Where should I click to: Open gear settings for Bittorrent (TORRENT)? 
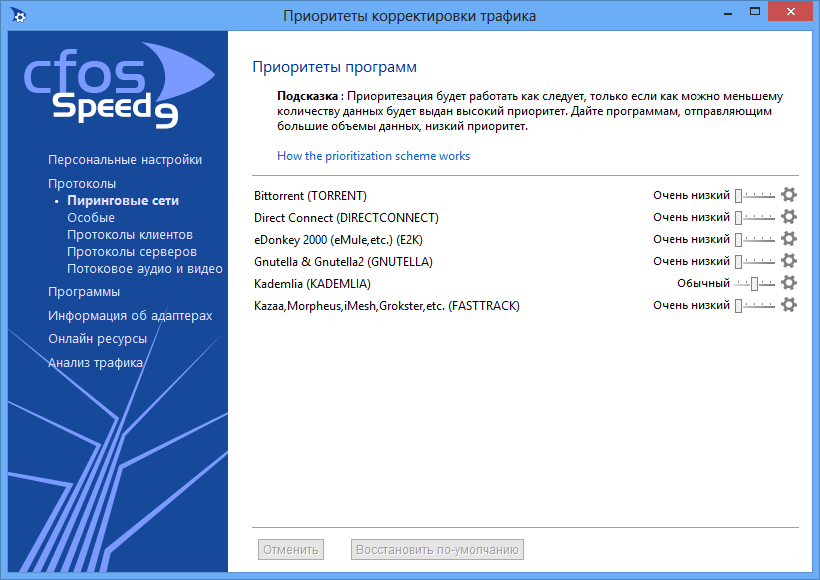(x=788, y=195)
